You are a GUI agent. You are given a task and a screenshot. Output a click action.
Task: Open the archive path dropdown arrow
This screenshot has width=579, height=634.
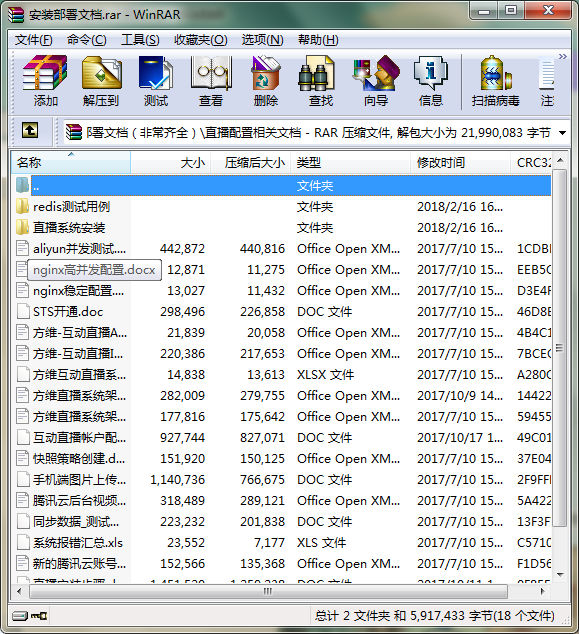pyautogui.click(x=562, y=133)
